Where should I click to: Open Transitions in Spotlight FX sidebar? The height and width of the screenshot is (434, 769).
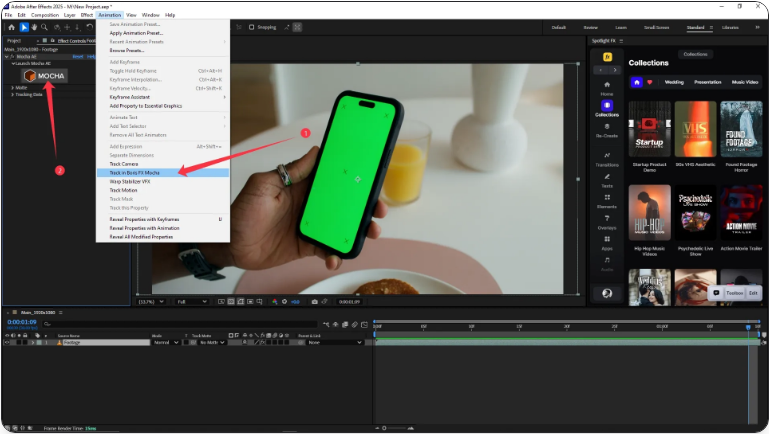pyautogui.click(x=607, y=157)
